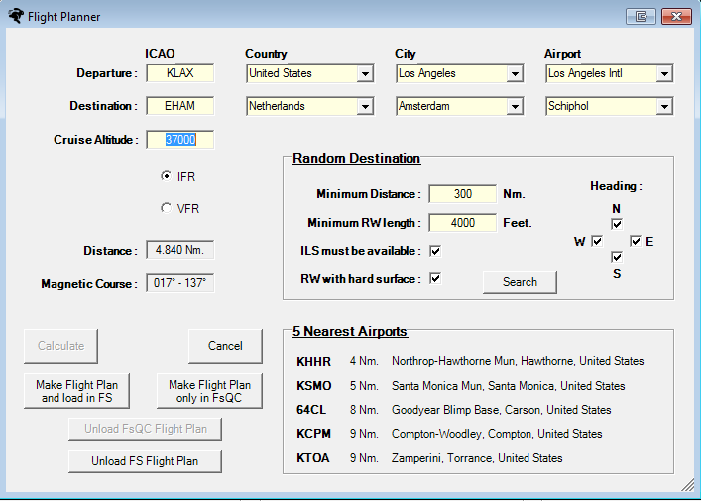Click Make Flight Plan only in FsQC
Viewport: 701px width, 501px height.
coord(210,391)
